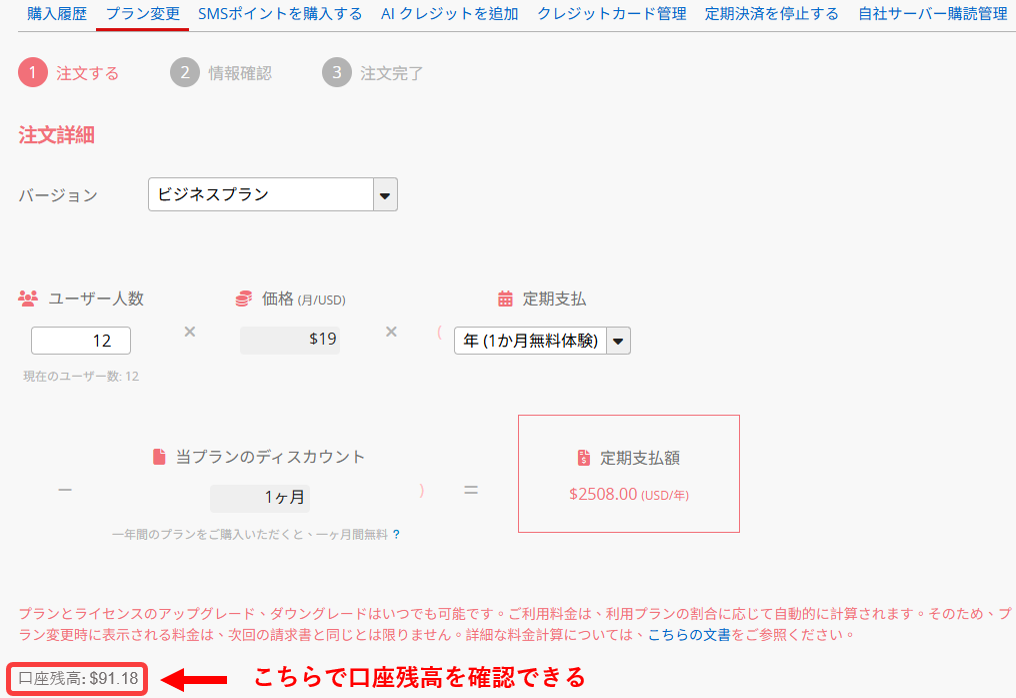Click step 3 注文完了 circle

pyautogui.click(x=337, y=73)
